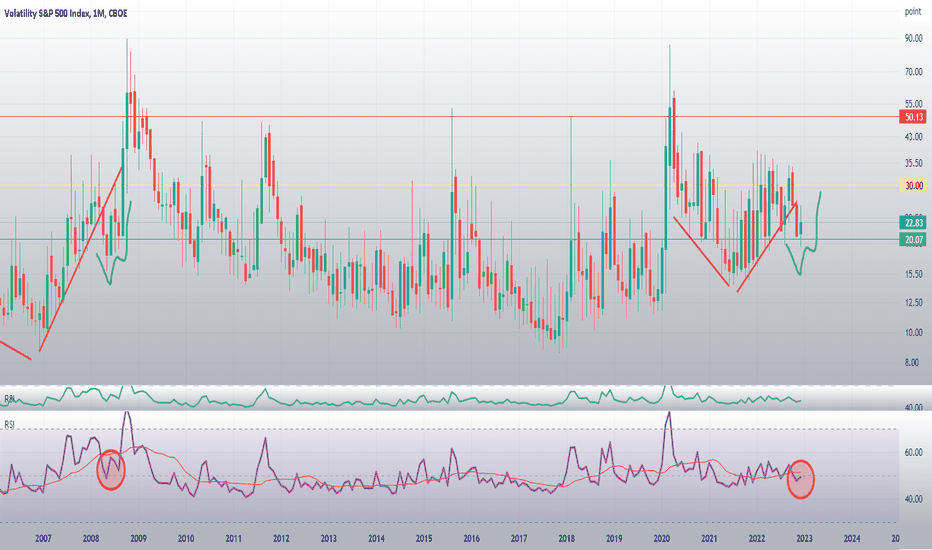Click the 2023 label on time axis
Screen dimensions: 932x550
[804, 539]
